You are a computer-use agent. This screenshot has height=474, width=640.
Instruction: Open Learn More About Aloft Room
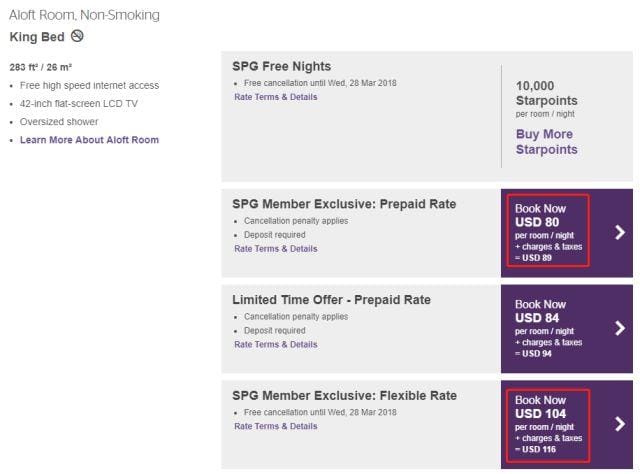(89, 139)
